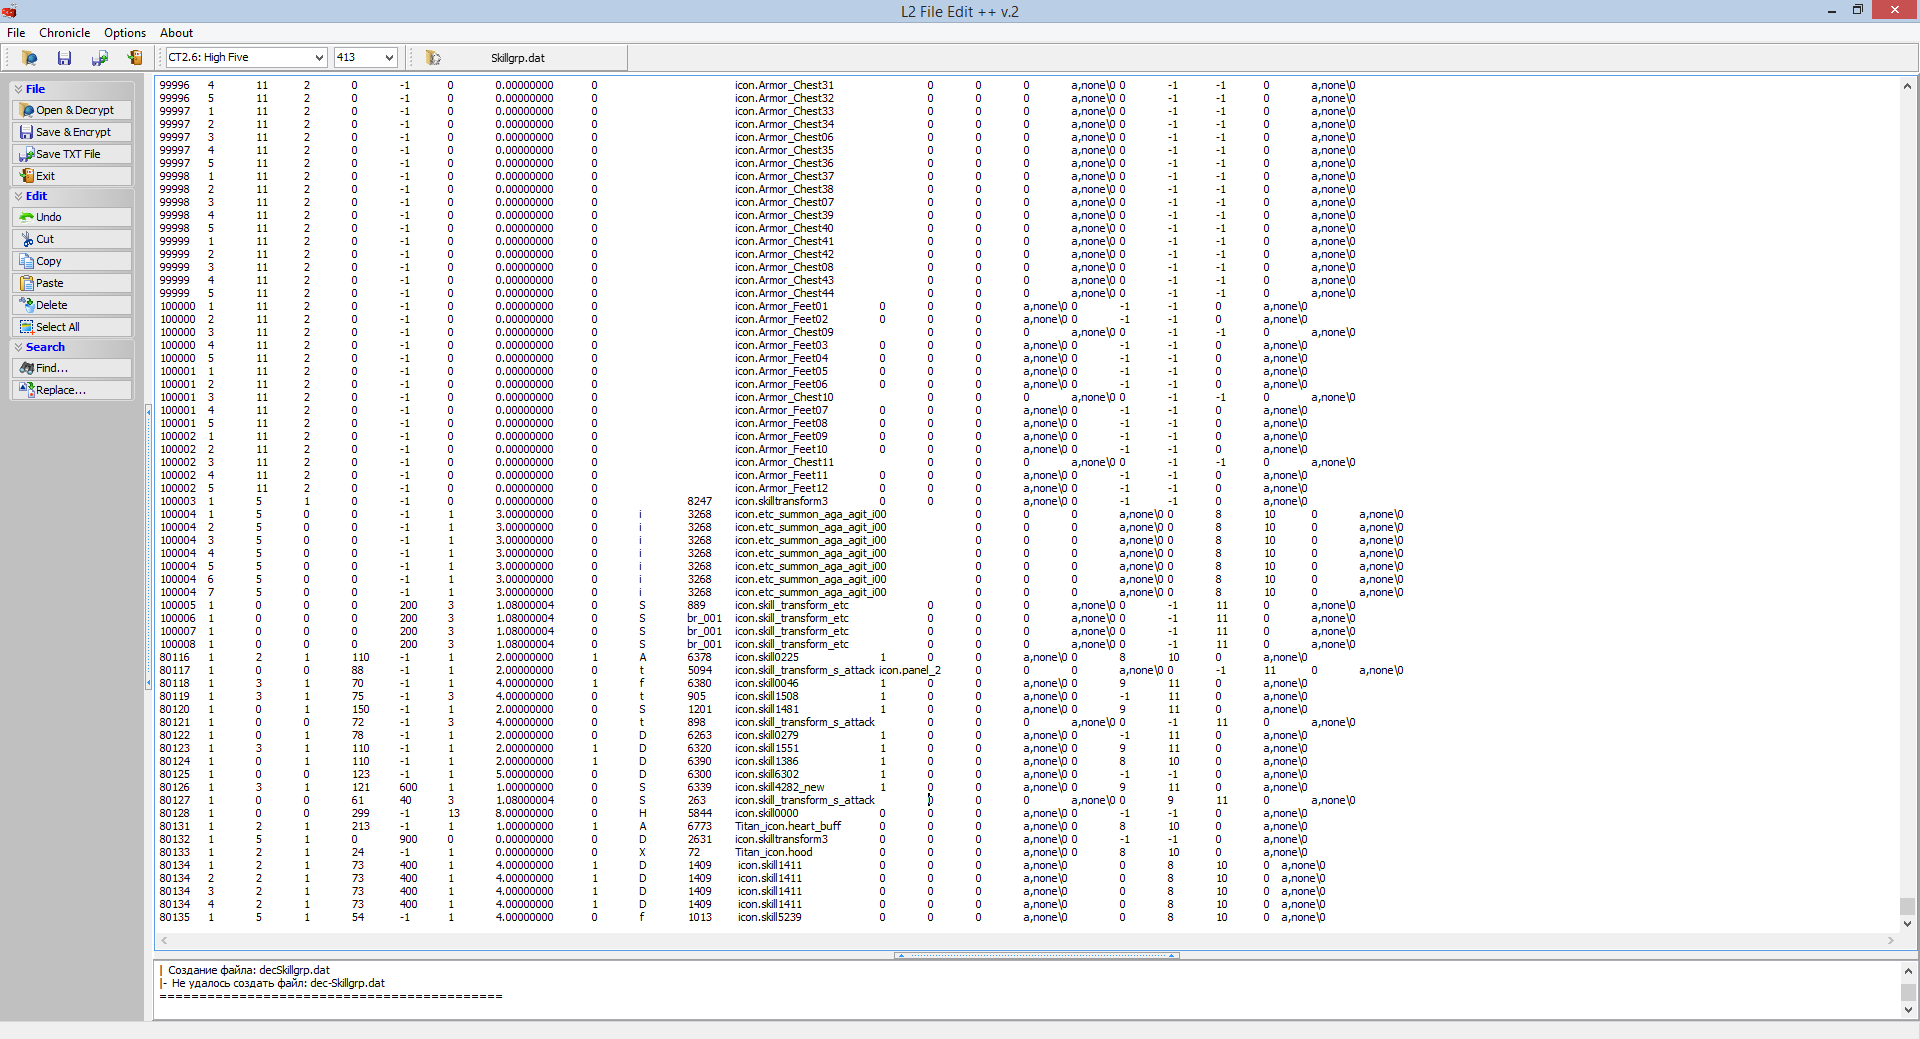
Task: Click the Find binoculars icon in Search panel
Action: [x=28, y=368]
